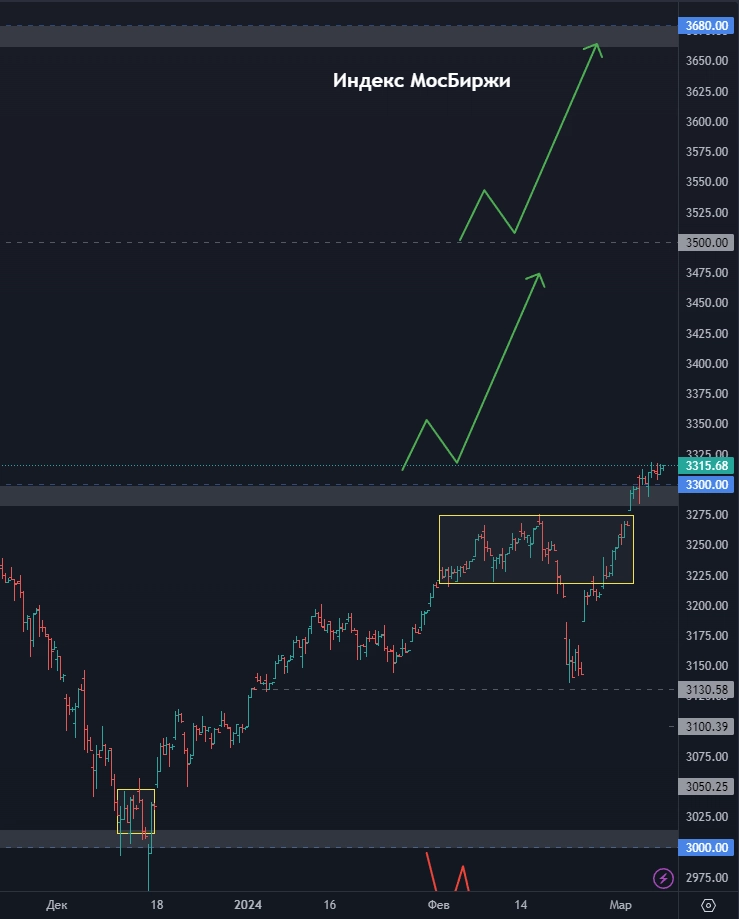Screen dimensions: 739x919
Task: Select the 3000.00 price level label
Action: (x=706, y=847)
